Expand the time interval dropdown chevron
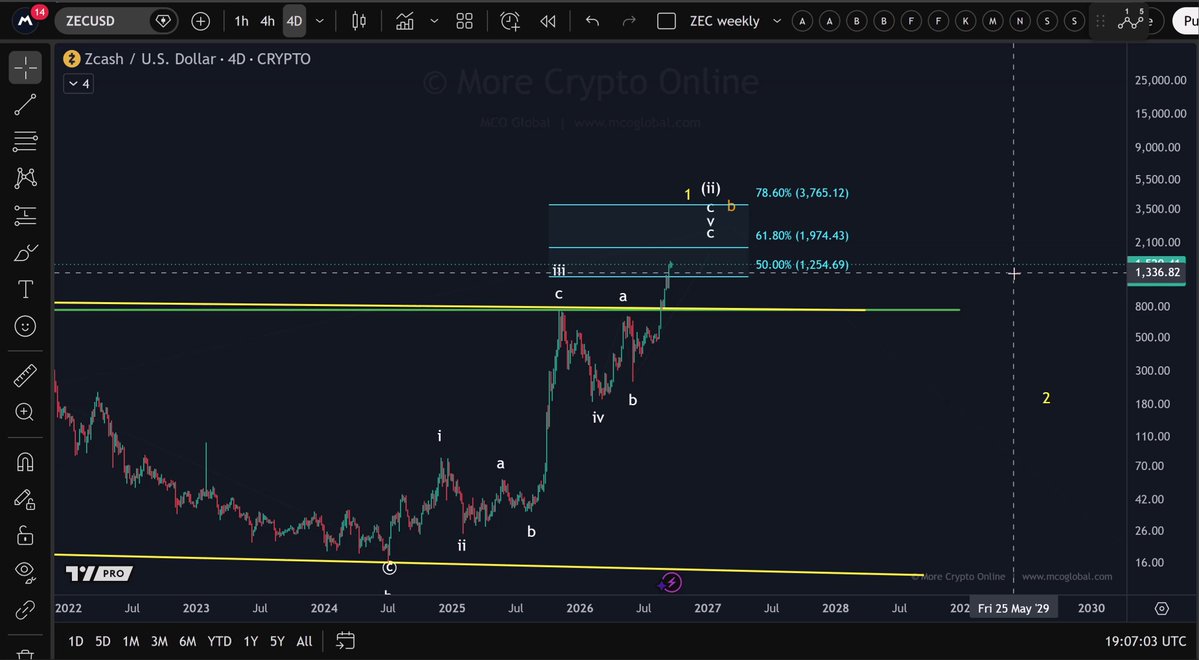 point(320,21)
